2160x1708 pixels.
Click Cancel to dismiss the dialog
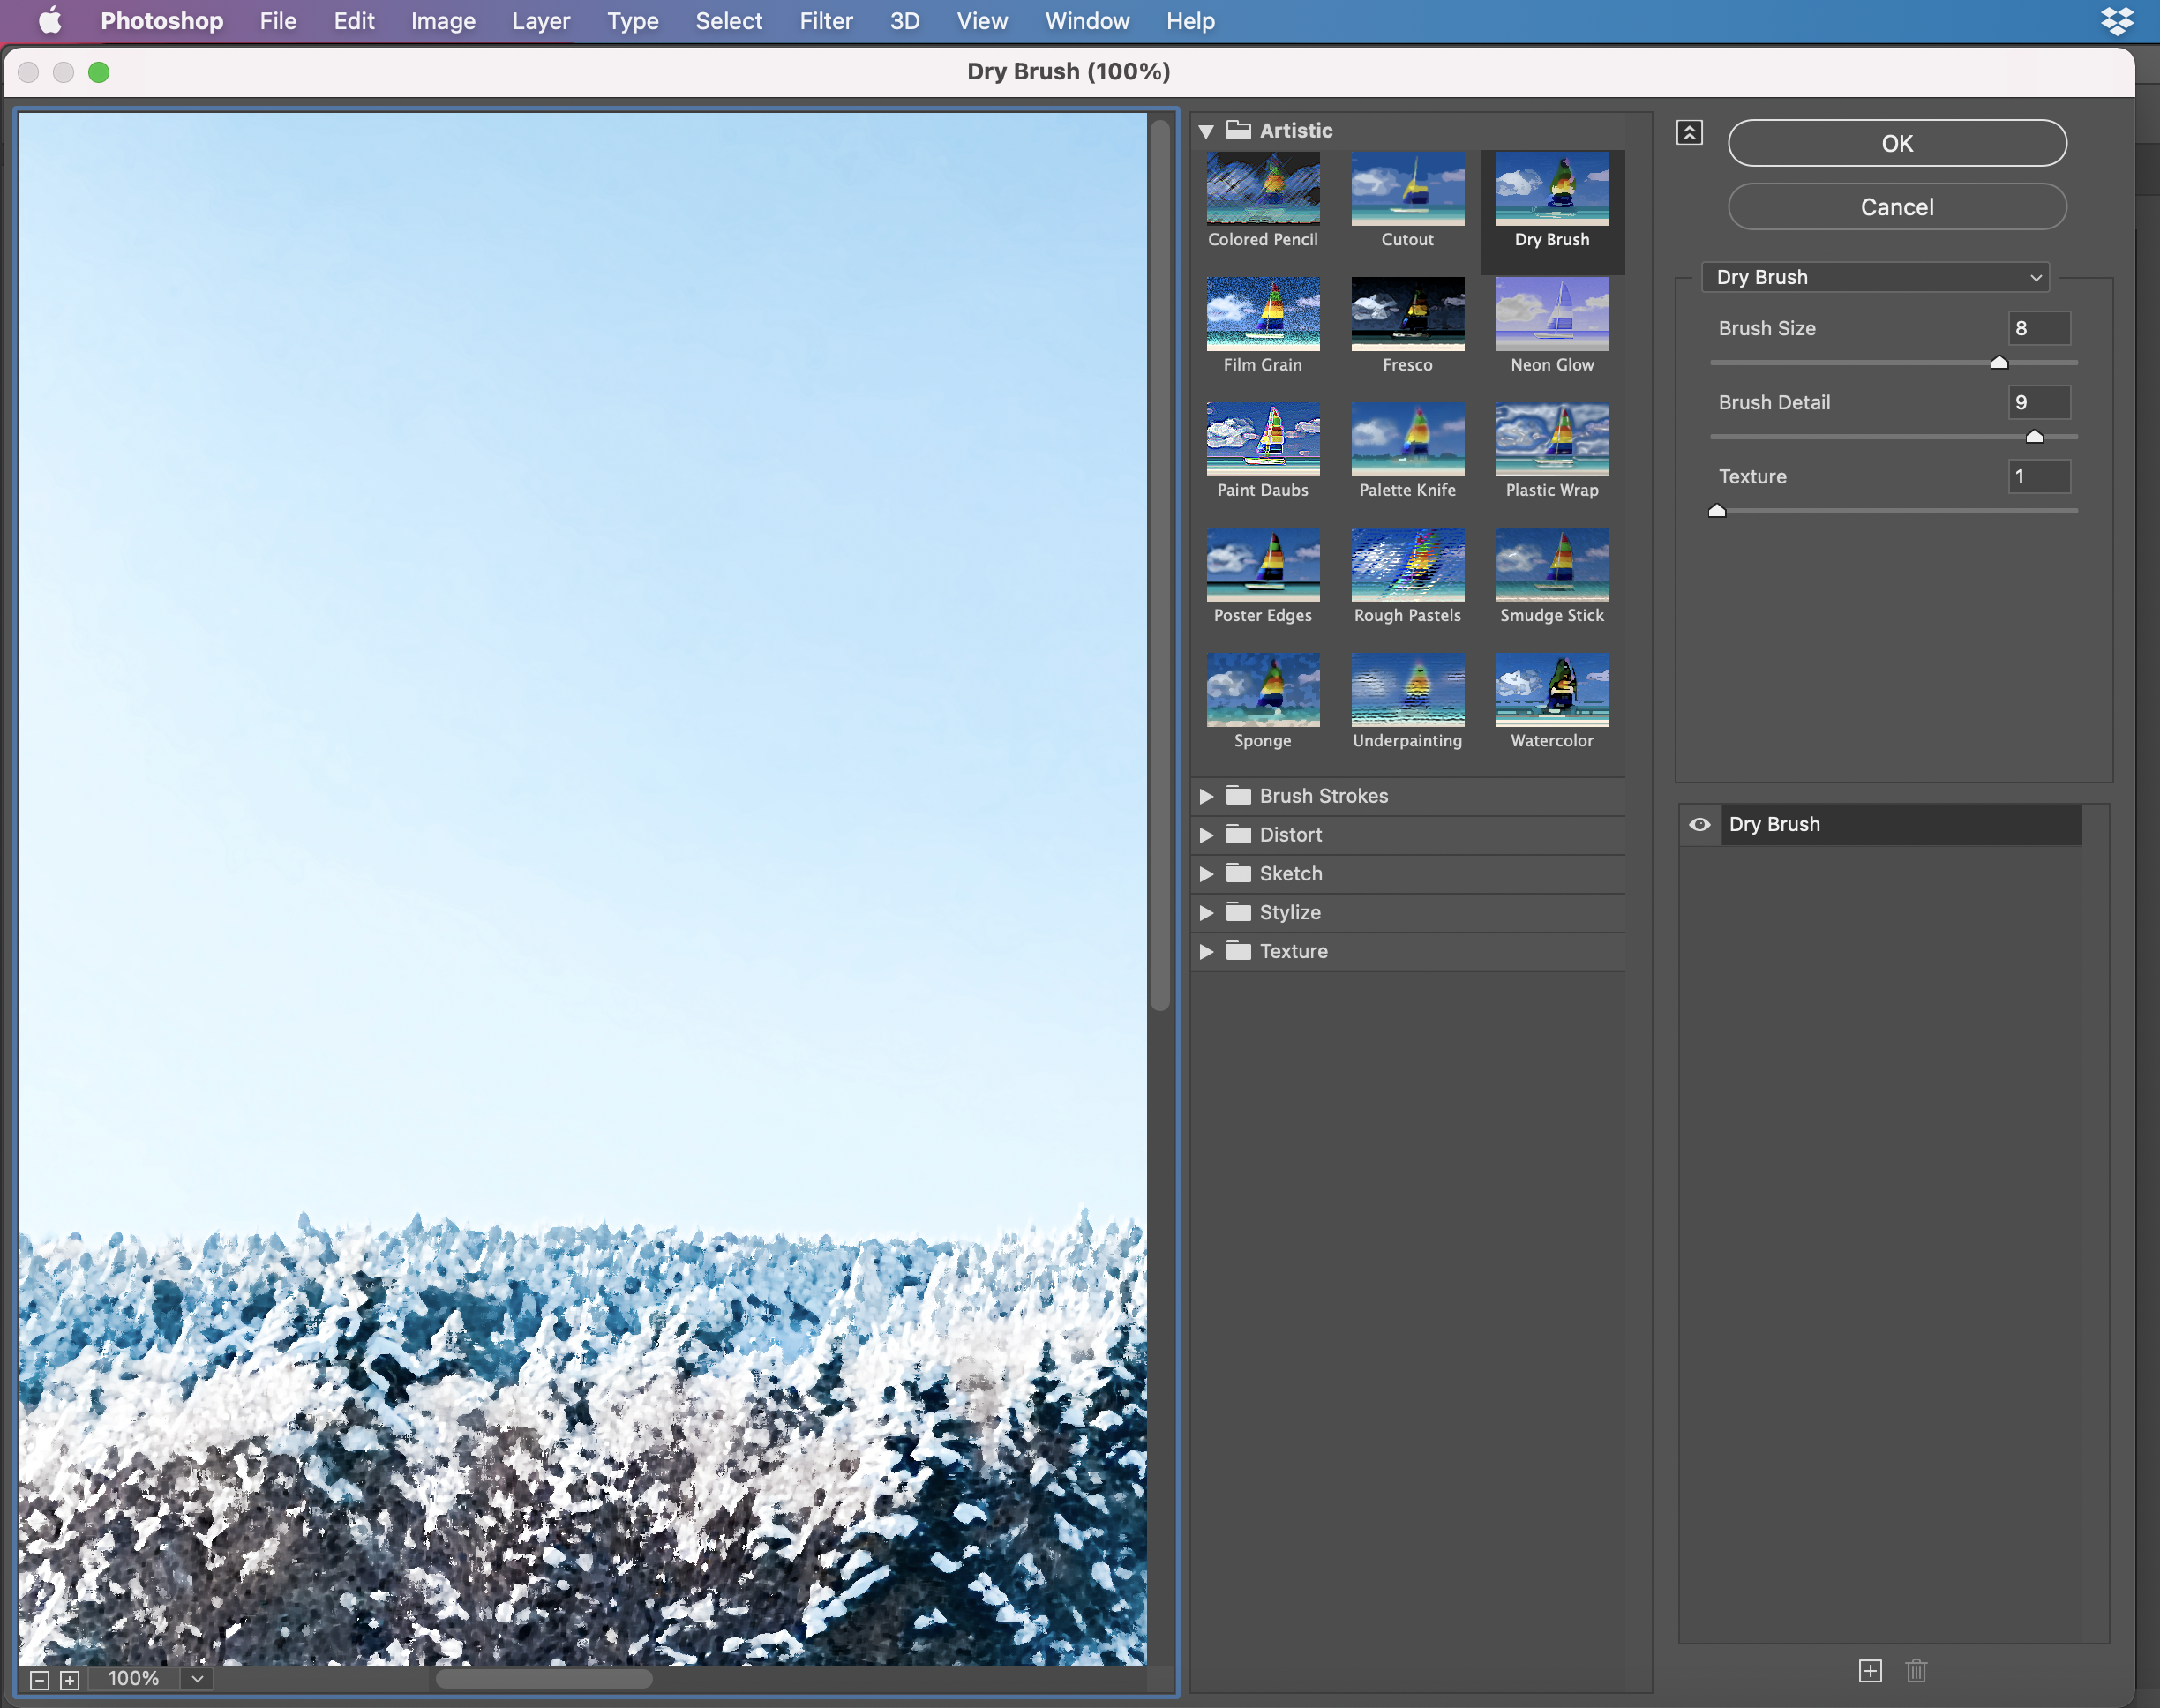pos(1895,207)
